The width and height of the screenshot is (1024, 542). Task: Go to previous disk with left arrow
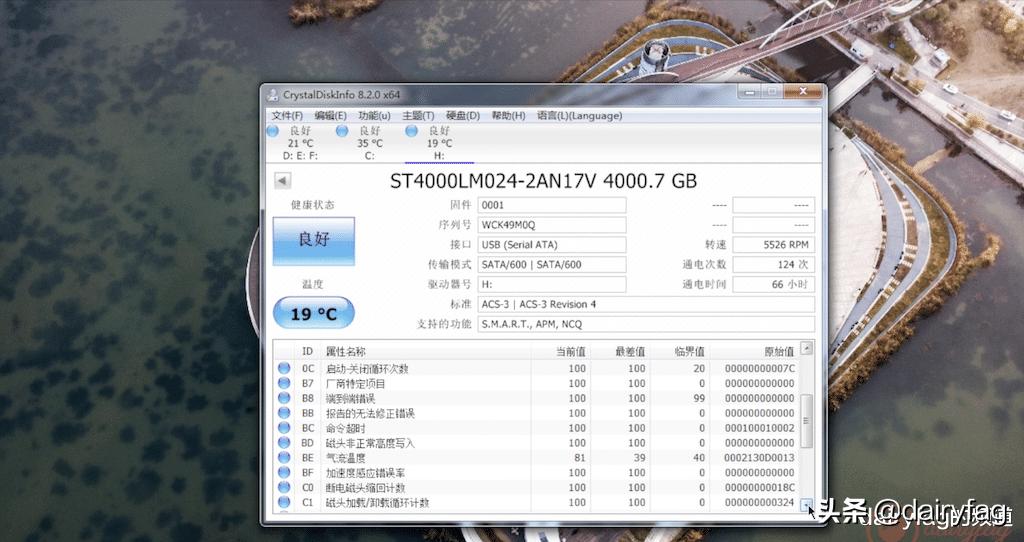point(283,180)
